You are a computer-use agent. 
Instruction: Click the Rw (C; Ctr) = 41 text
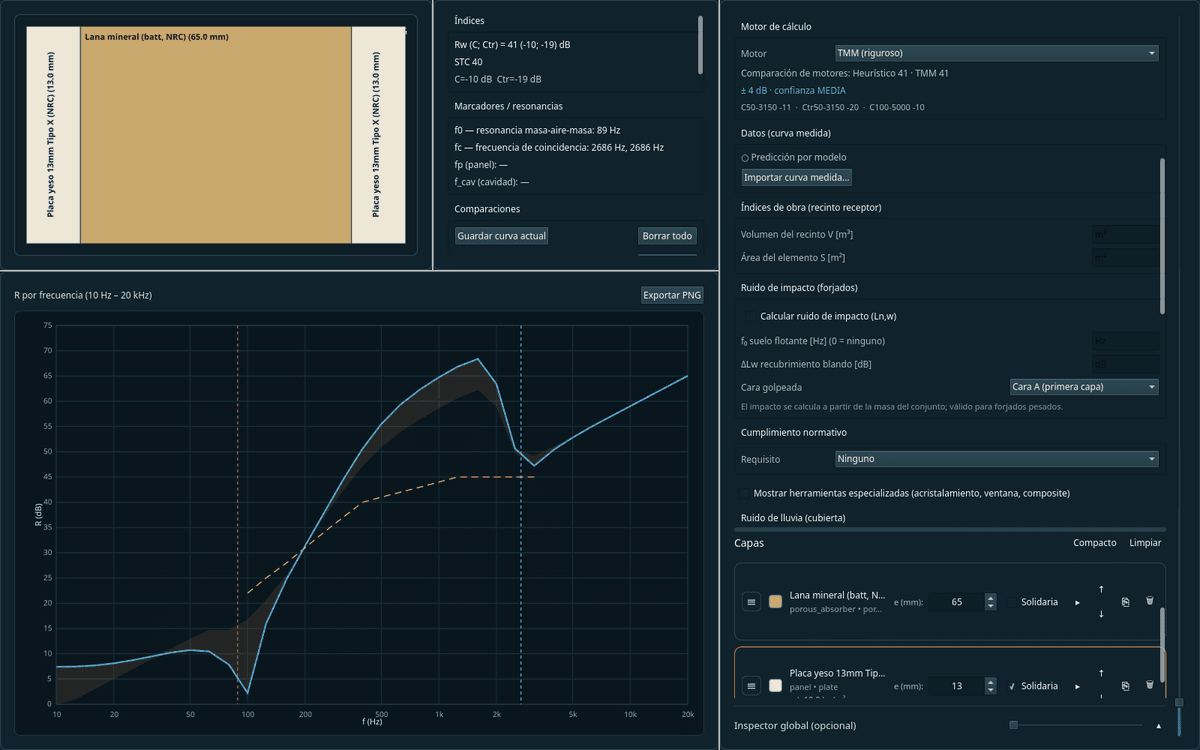[512, 45]
